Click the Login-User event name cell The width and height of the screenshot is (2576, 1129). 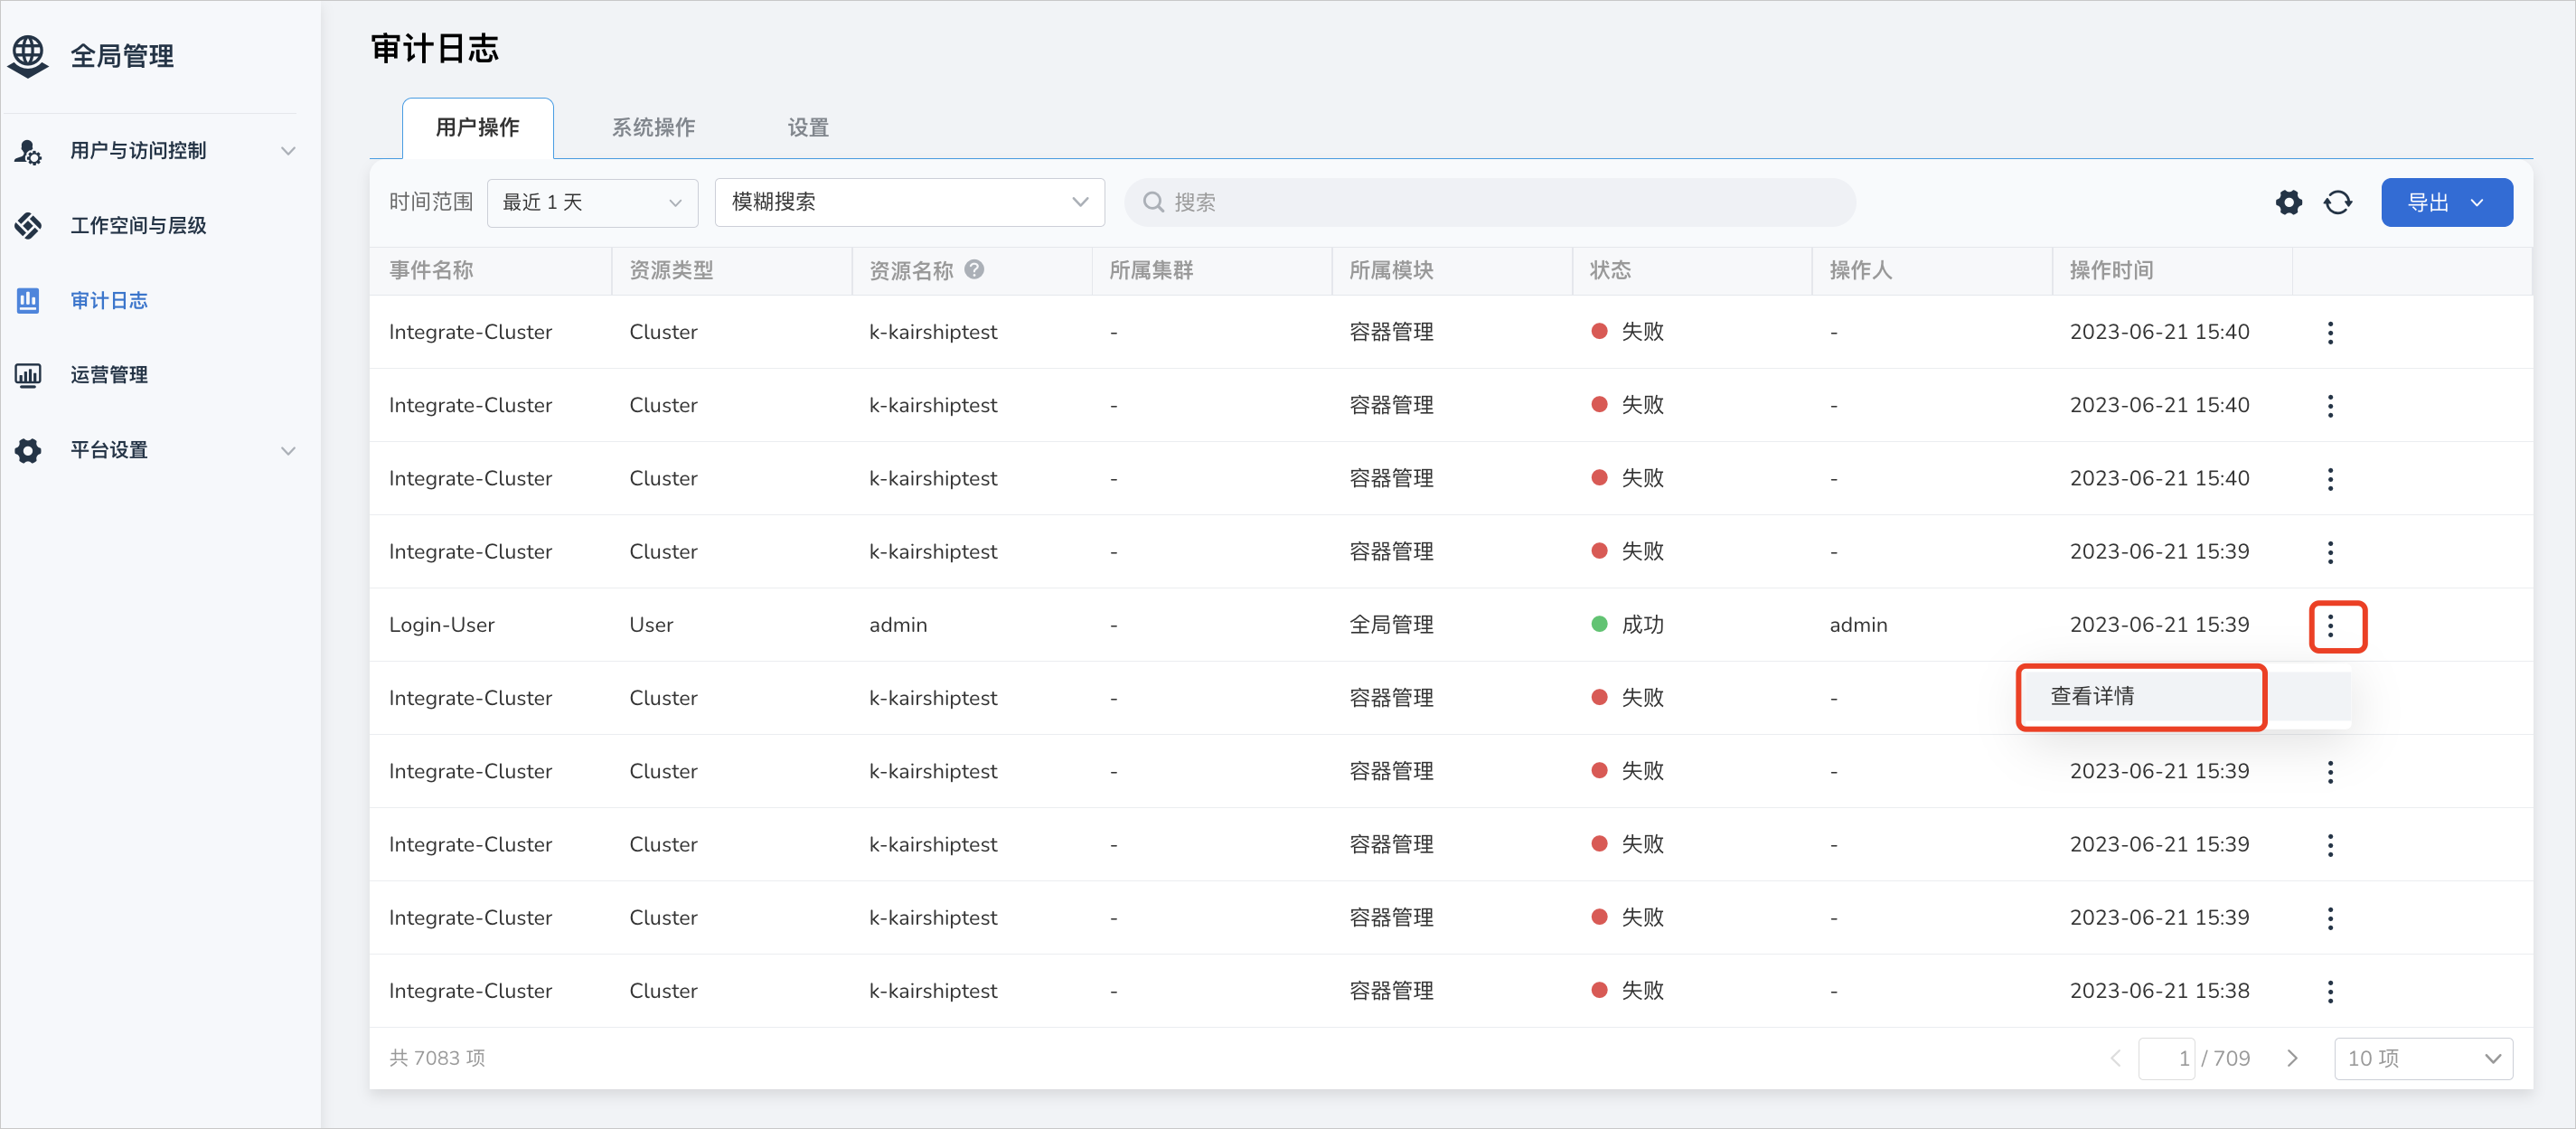pyautogui.click(x=442, y=625)
